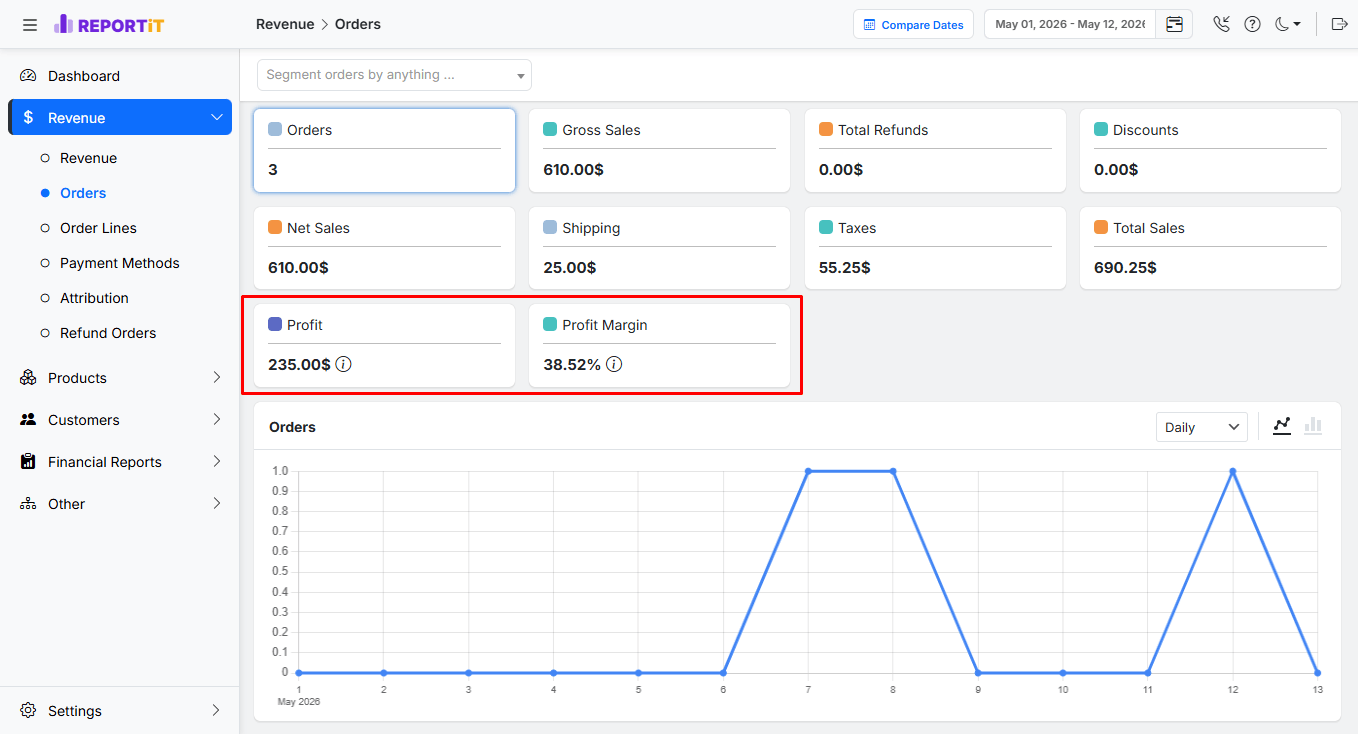Toggle dark mode moon icon

click(1287, 24)
